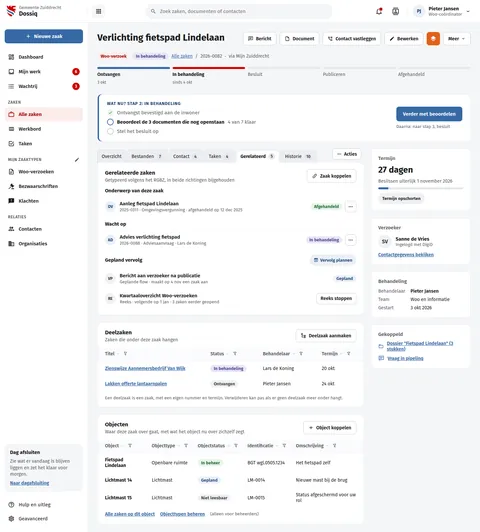Viewport: 480px width, 532px height.
Task: Click Termijn opschorten
Action: tap(401, 198)
